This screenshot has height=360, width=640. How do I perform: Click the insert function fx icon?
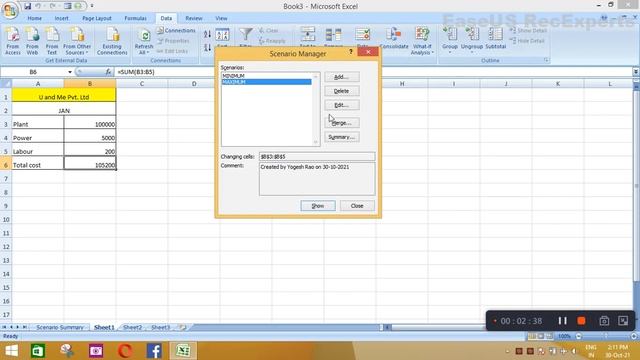[108, 72]
